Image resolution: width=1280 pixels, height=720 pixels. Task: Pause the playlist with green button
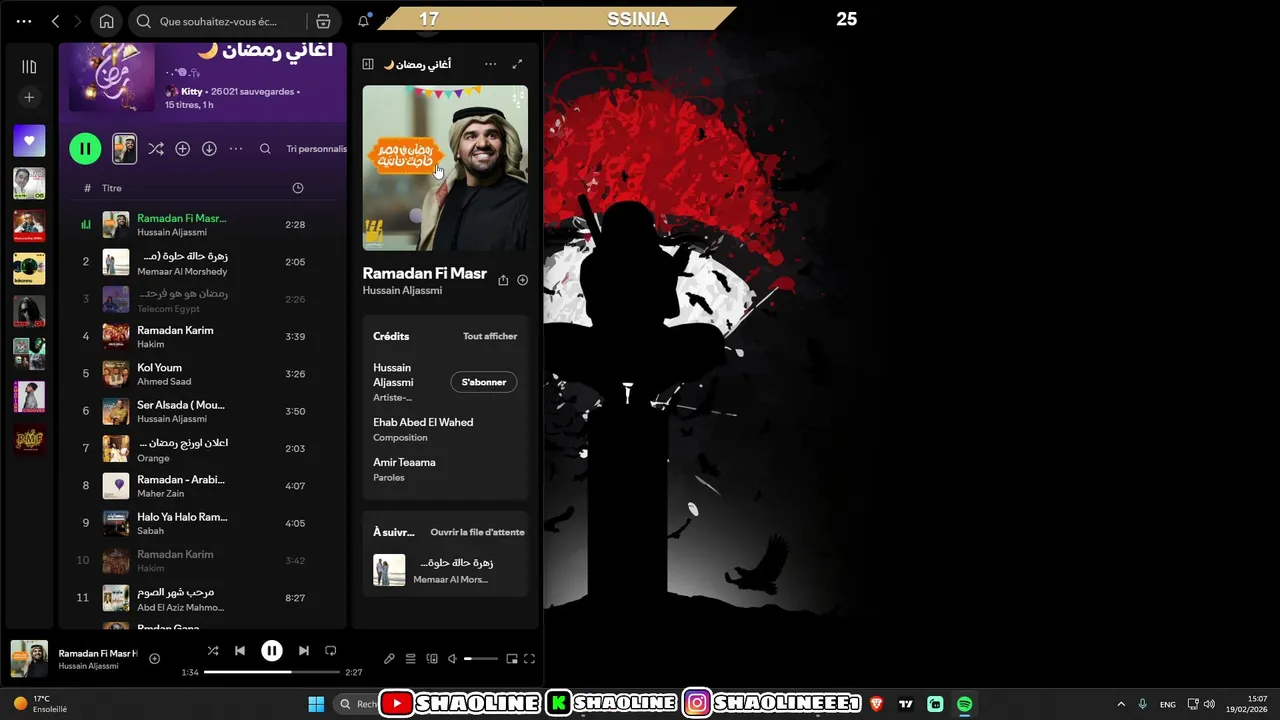tap(85, 149)
